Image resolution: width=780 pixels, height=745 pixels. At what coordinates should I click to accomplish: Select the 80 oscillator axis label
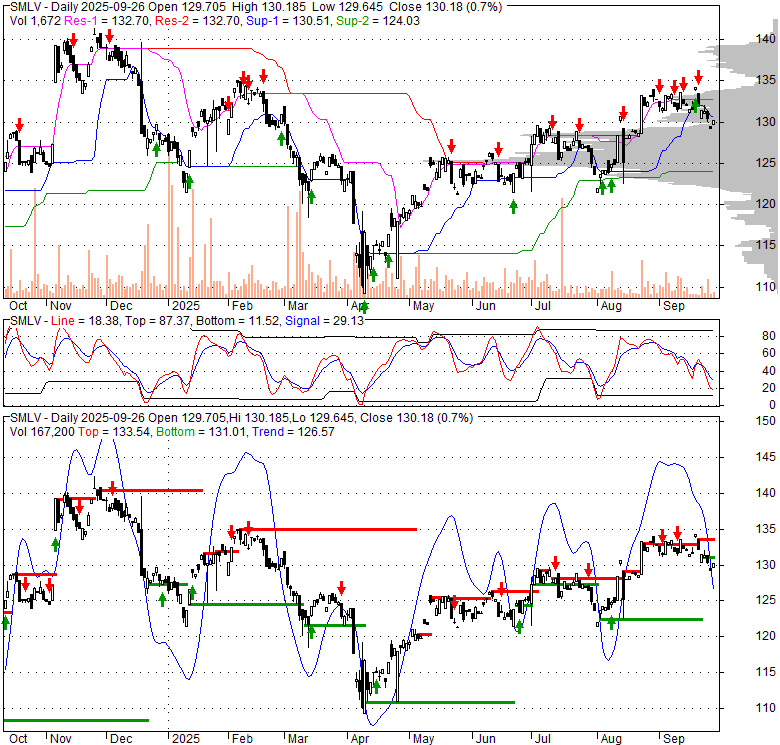coord(769,336)
